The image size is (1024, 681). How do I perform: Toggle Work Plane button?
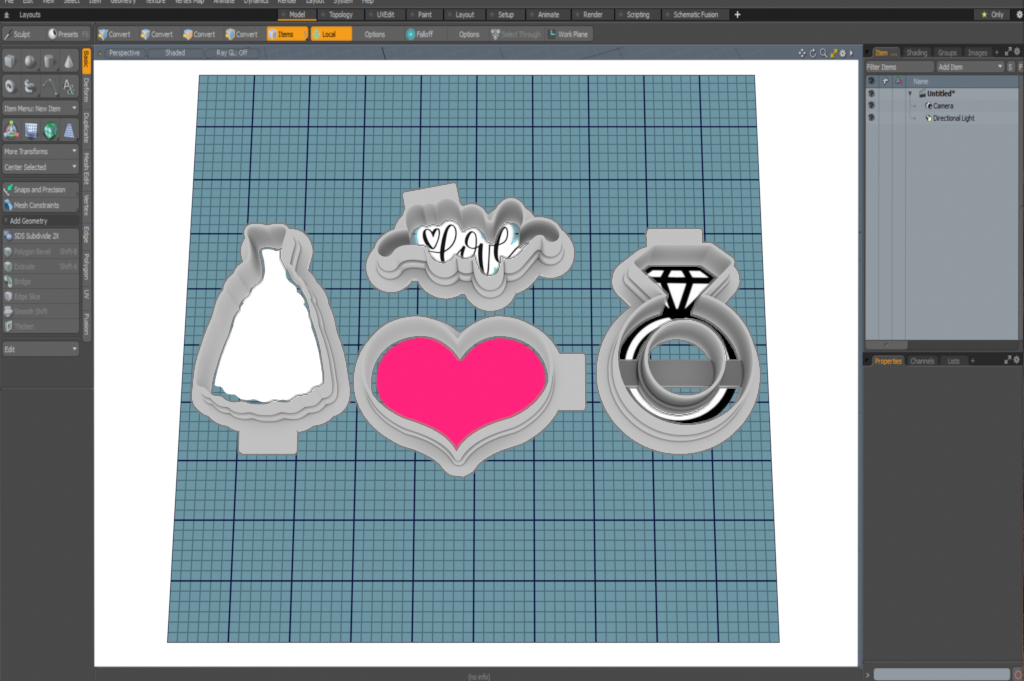click(x=568, y=34)
